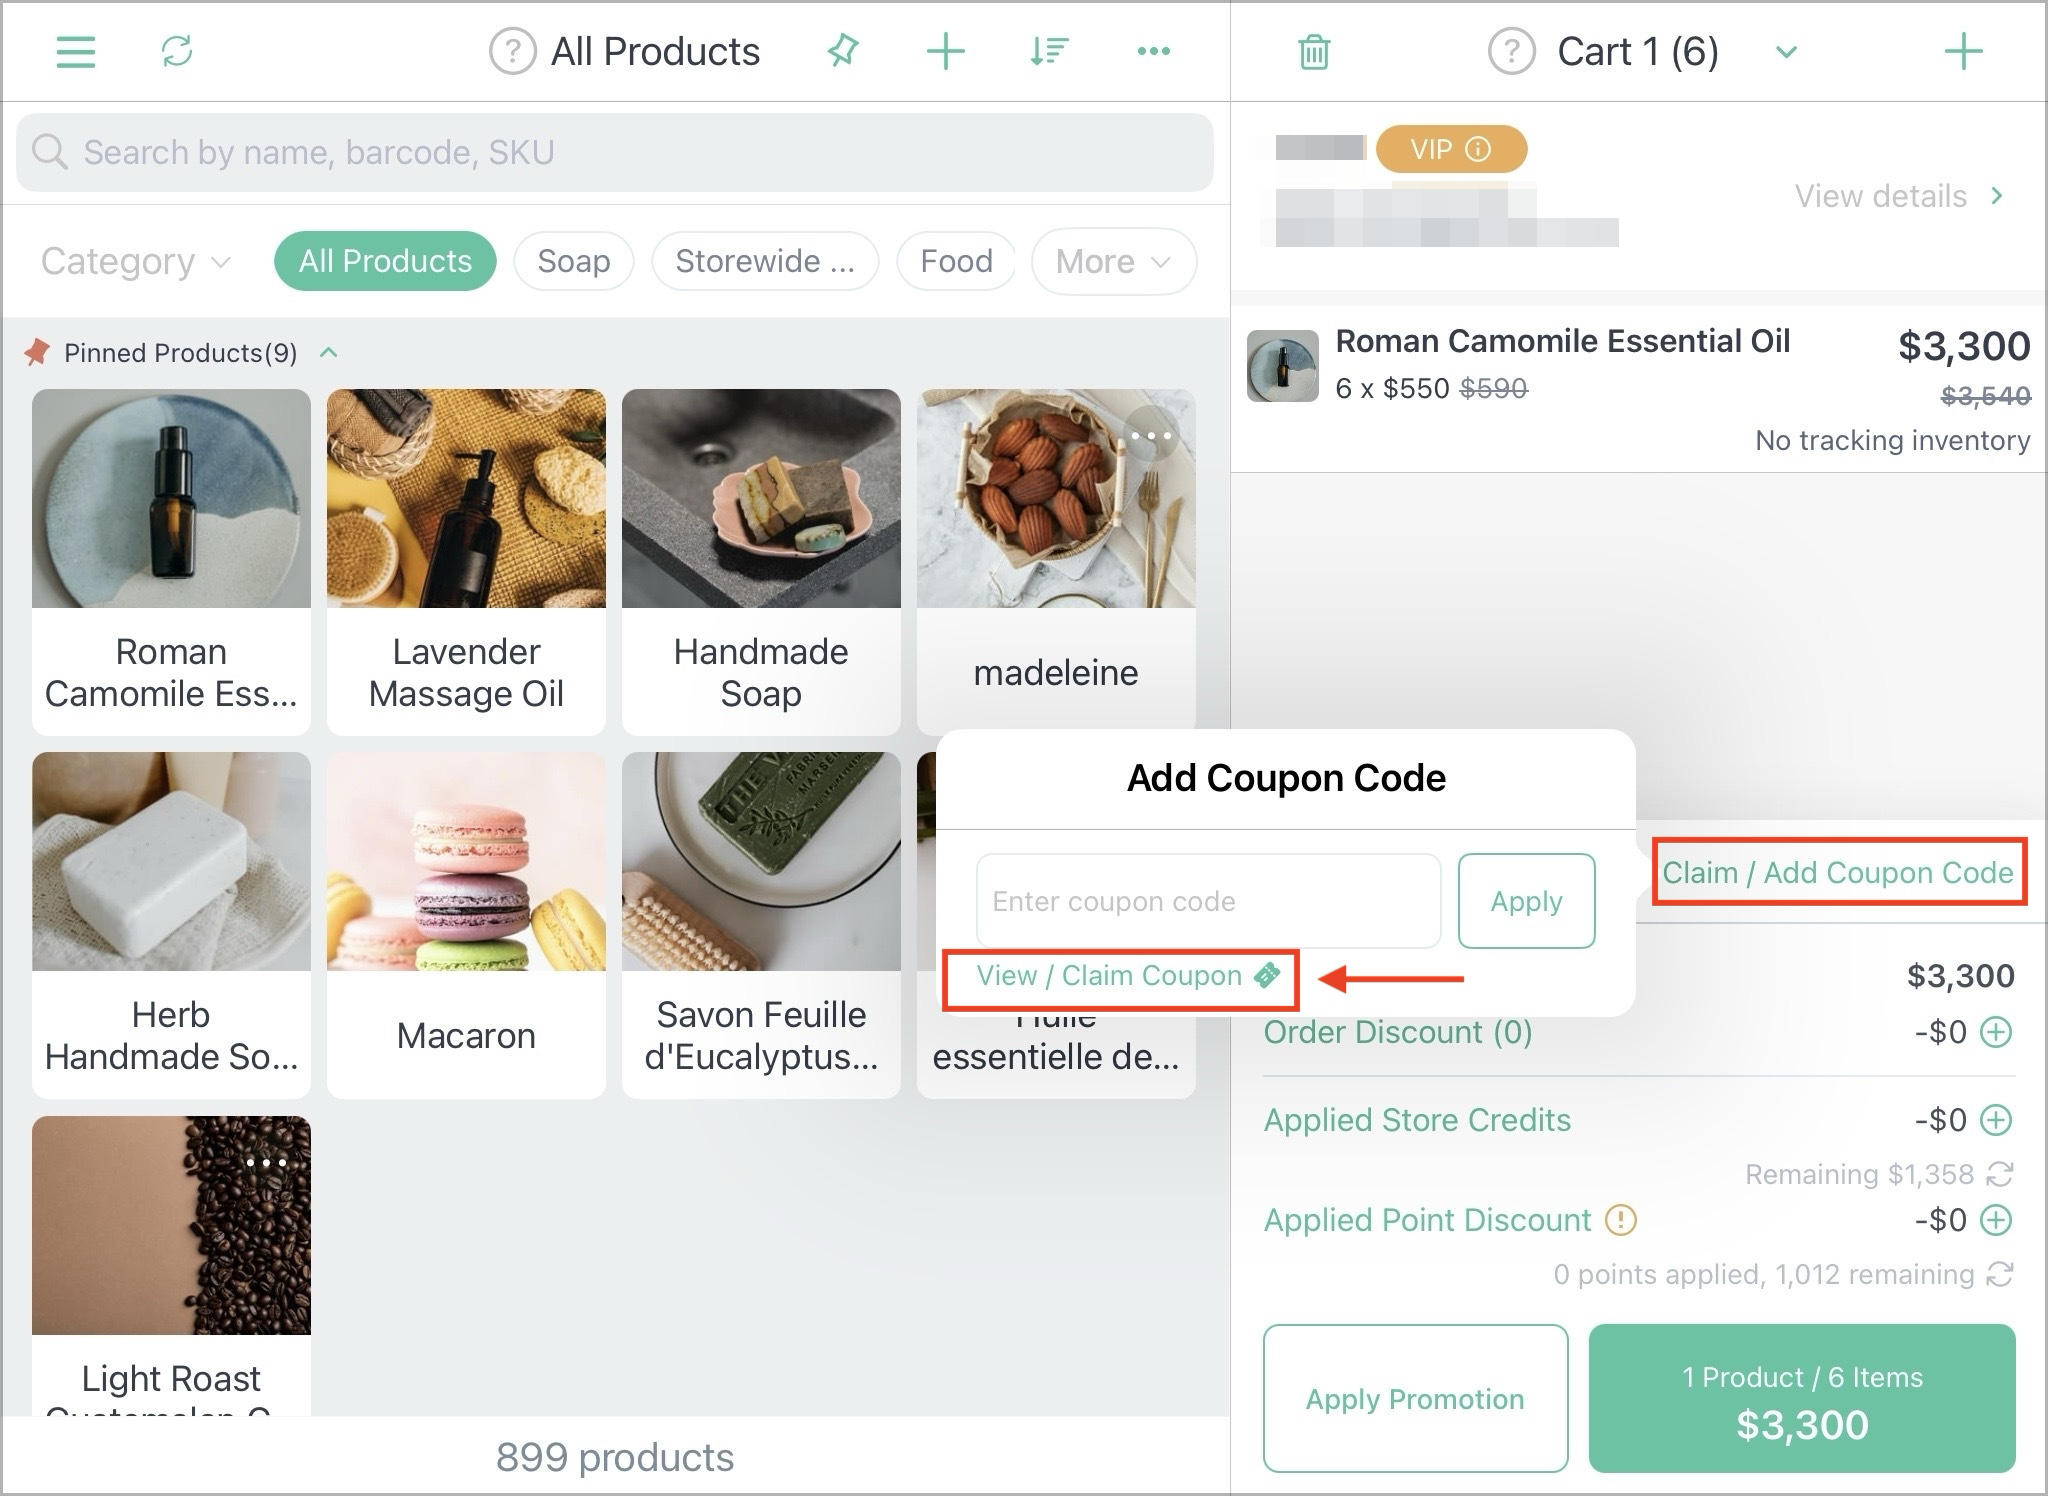
Task: Click Applied Store Credits label
Action: pos(1417,1119)
